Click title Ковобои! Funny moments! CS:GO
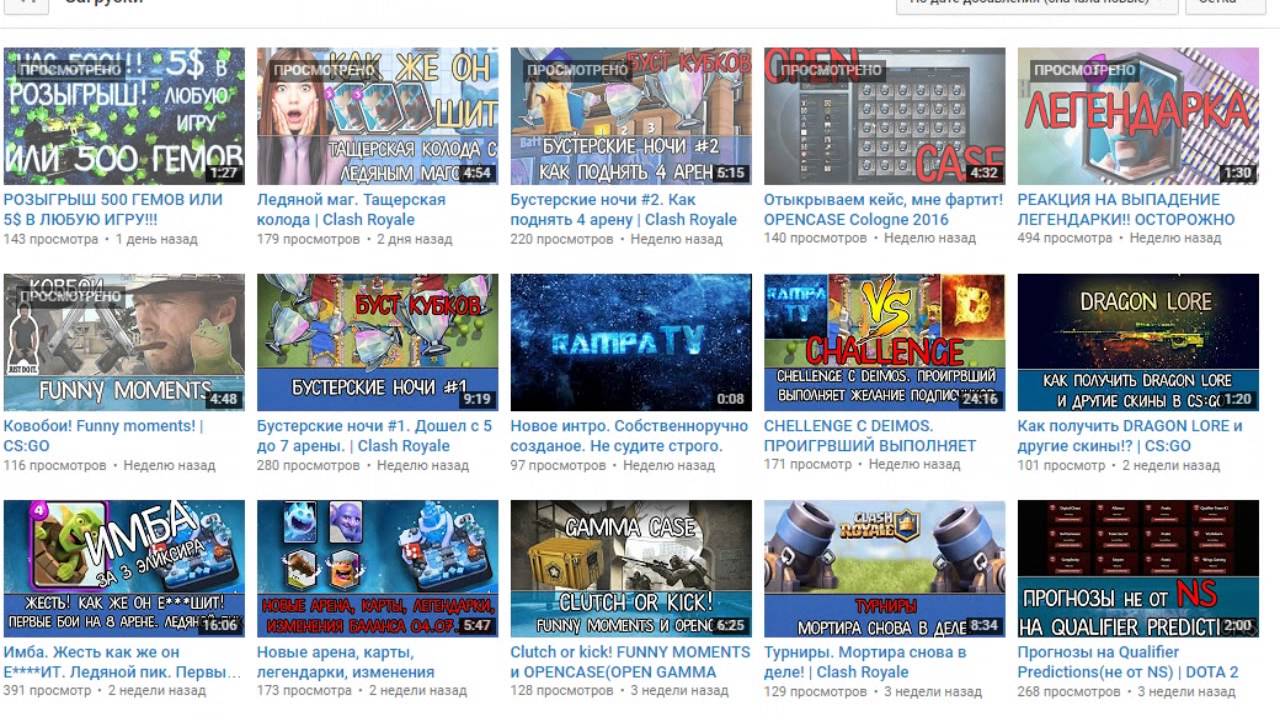Image resolution: width=1280 pixels, height=720 pixels. tap(104, 436)
